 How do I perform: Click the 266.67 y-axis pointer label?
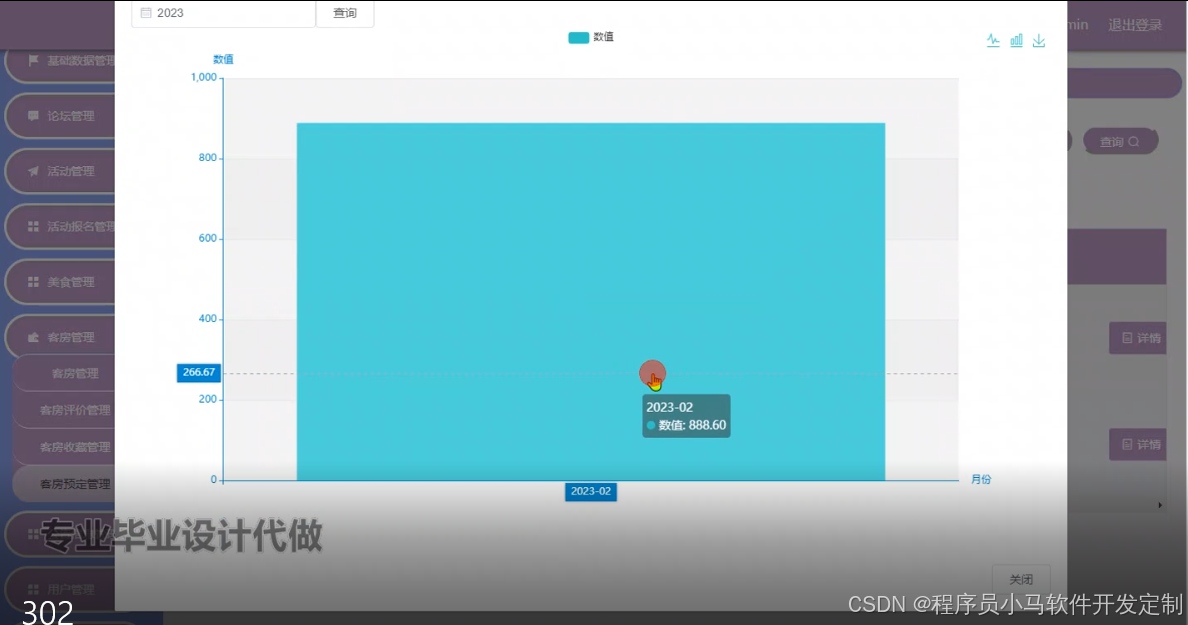pyautogui.click(x=199, y=372)
